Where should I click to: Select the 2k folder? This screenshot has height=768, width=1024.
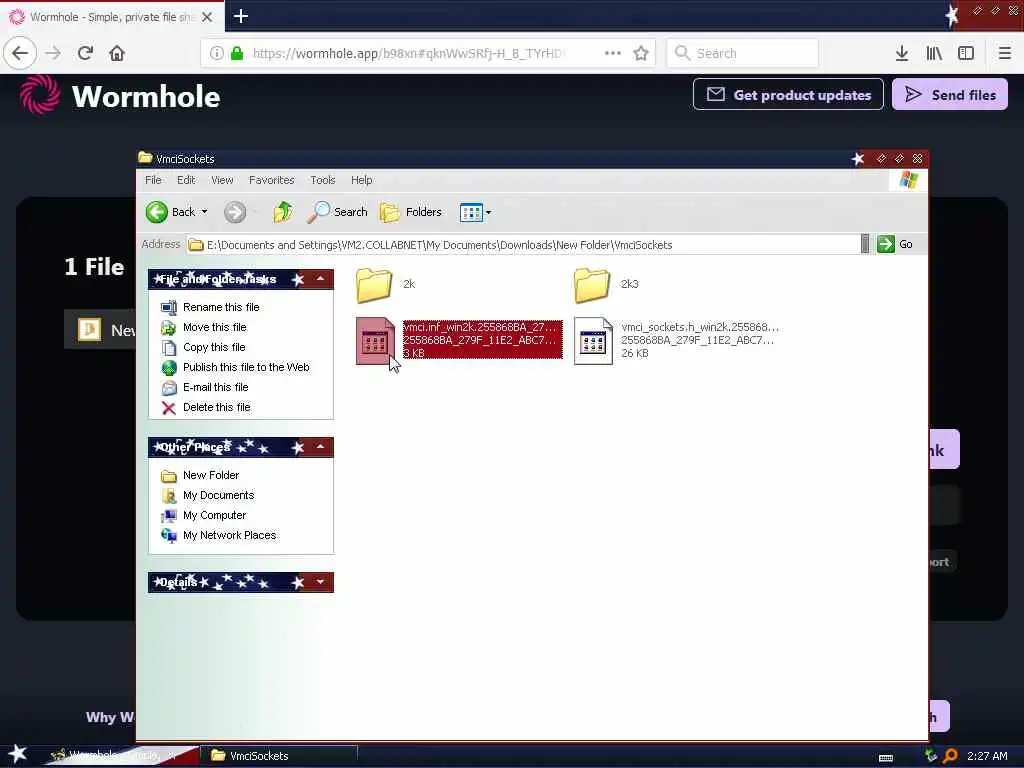374,285
